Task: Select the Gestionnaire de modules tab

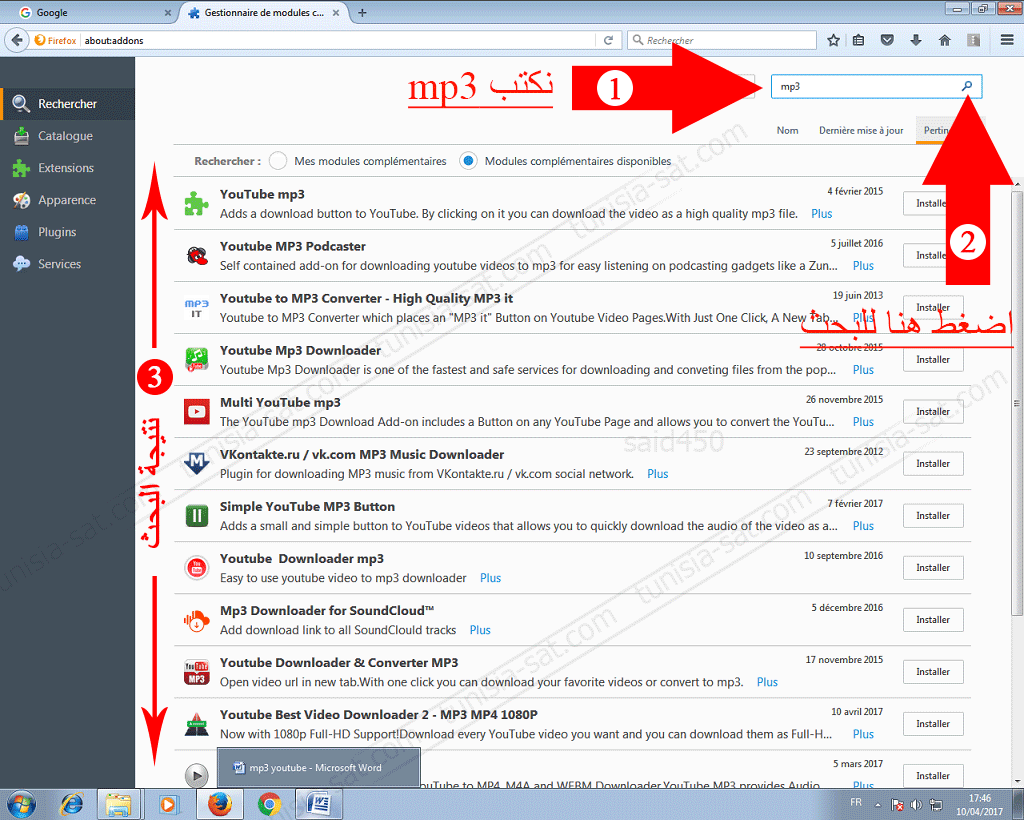Action: point(263,12)
